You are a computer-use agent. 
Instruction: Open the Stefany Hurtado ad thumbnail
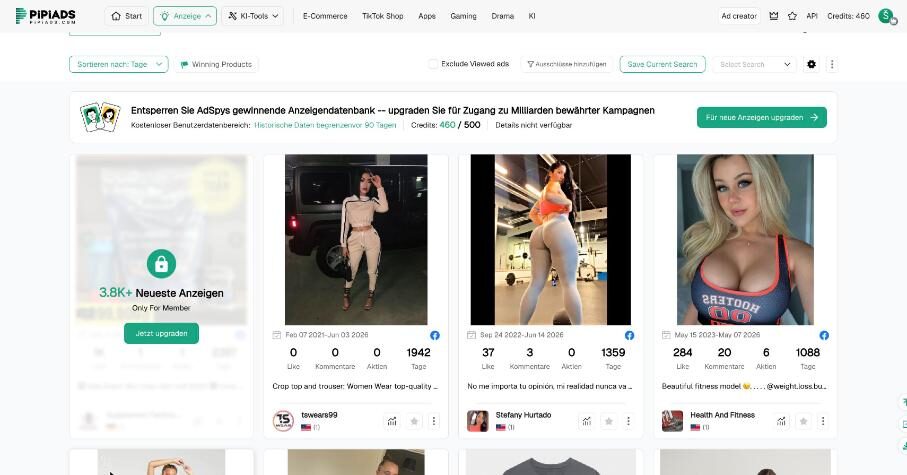click(551, 240)
